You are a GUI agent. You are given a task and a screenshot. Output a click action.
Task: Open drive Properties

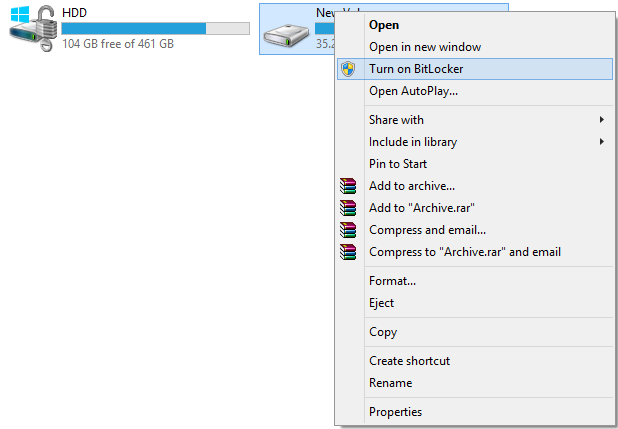tap(475, 412)
